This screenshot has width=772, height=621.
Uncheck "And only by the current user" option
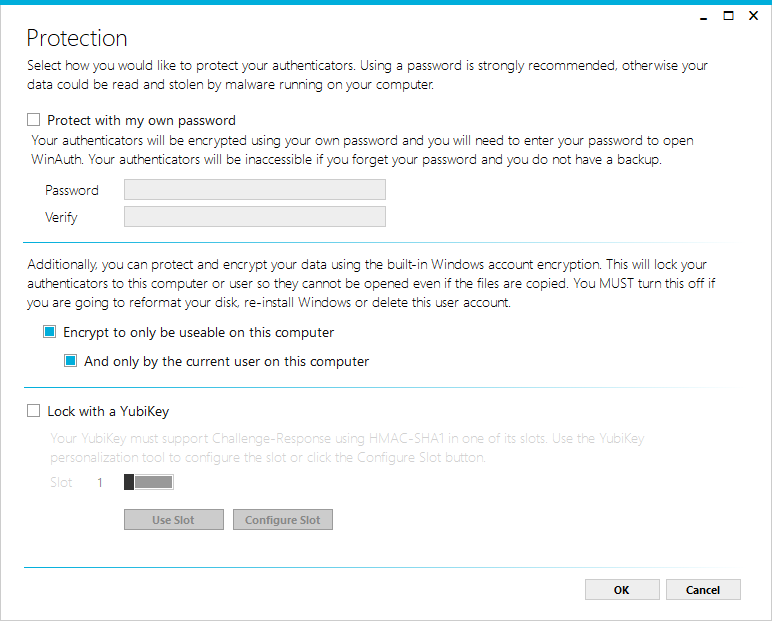click(71, 361)
